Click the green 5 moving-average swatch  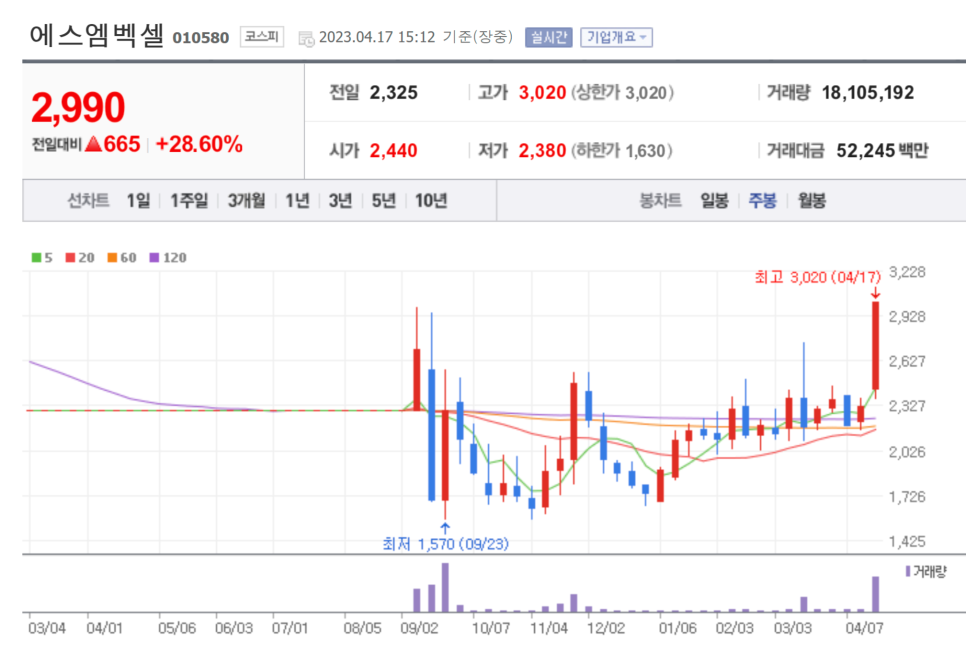(x=36, y=257)
